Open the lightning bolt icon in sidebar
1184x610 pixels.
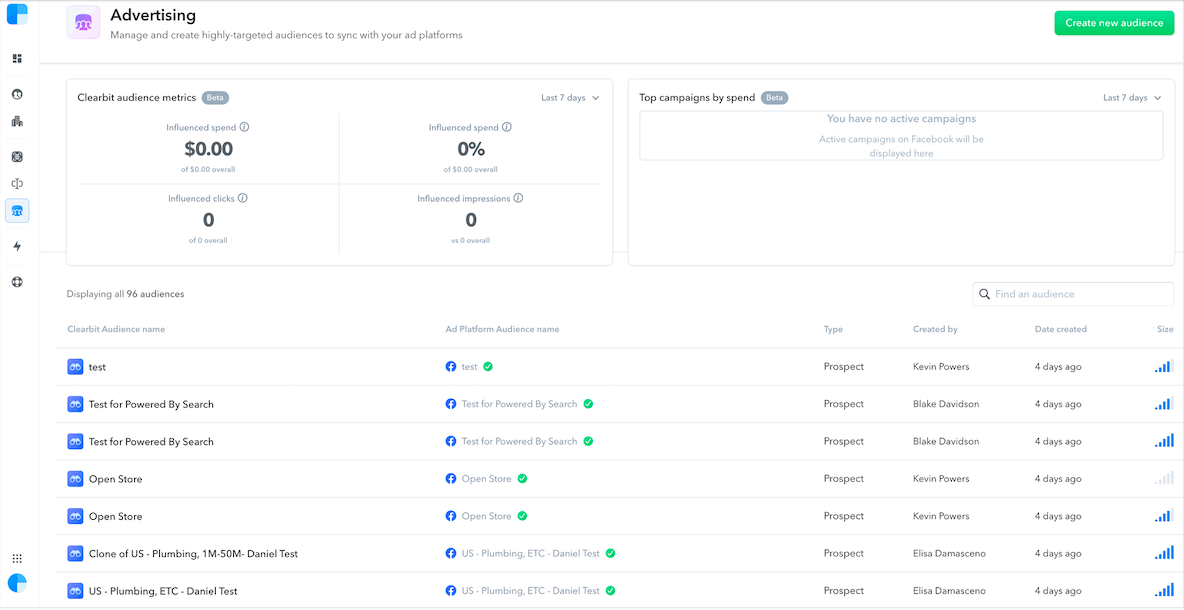17,246
